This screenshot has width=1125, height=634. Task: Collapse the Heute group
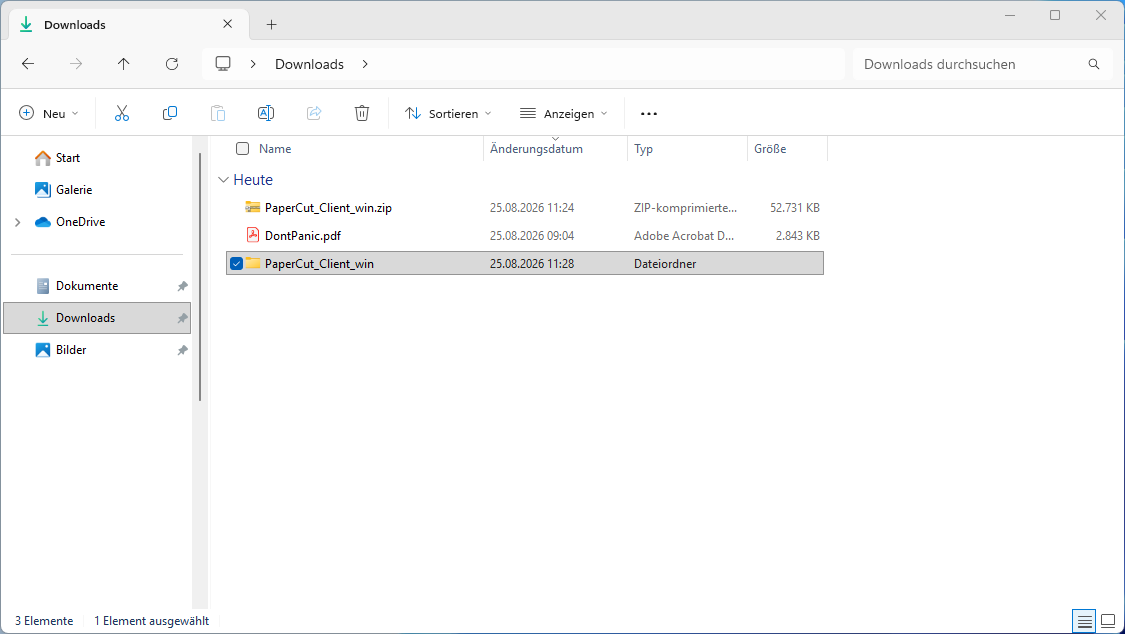[223, 179]
